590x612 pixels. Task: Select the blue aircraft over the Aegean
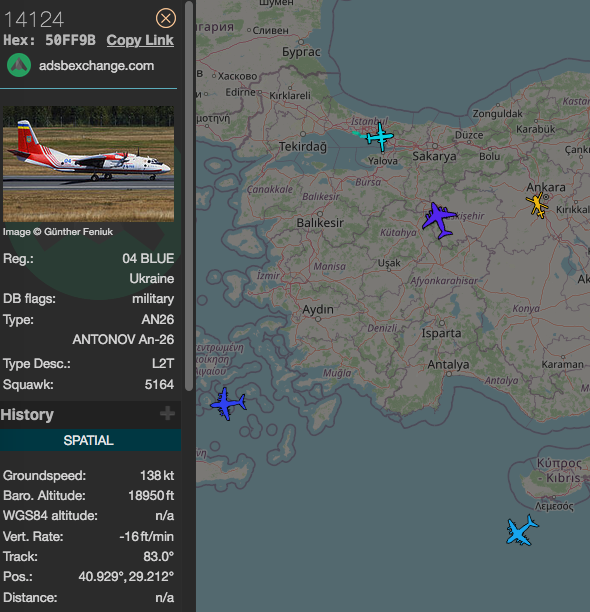228,404
